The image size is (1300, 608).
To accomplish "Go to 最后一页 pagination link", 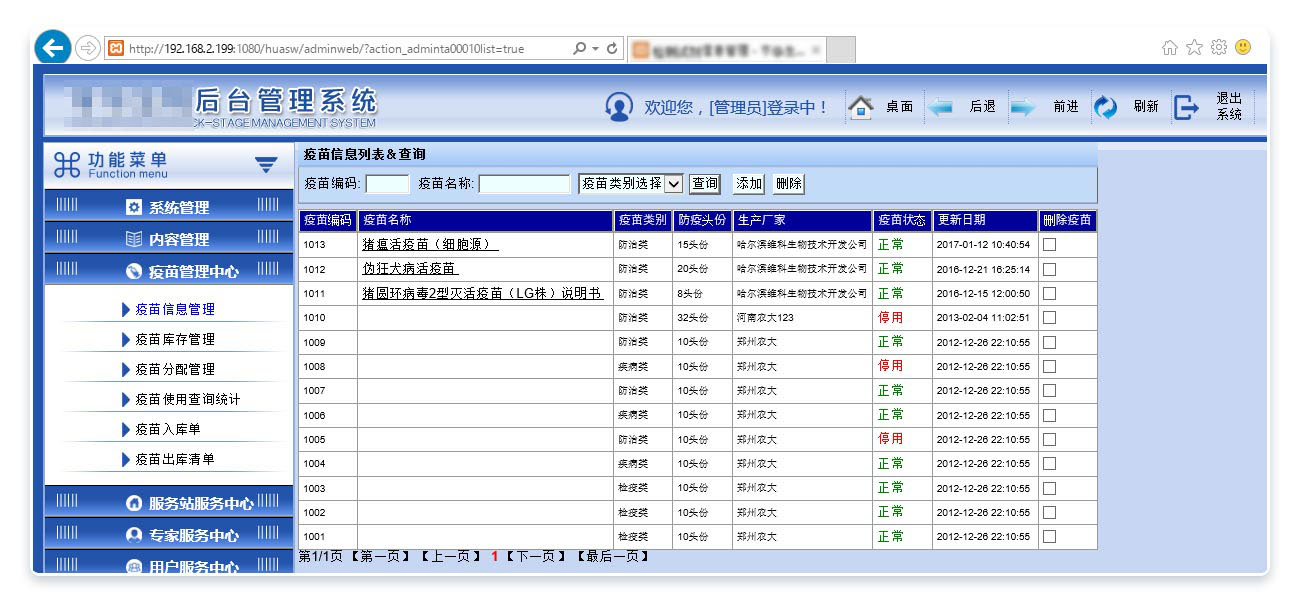I will (611, 556).
